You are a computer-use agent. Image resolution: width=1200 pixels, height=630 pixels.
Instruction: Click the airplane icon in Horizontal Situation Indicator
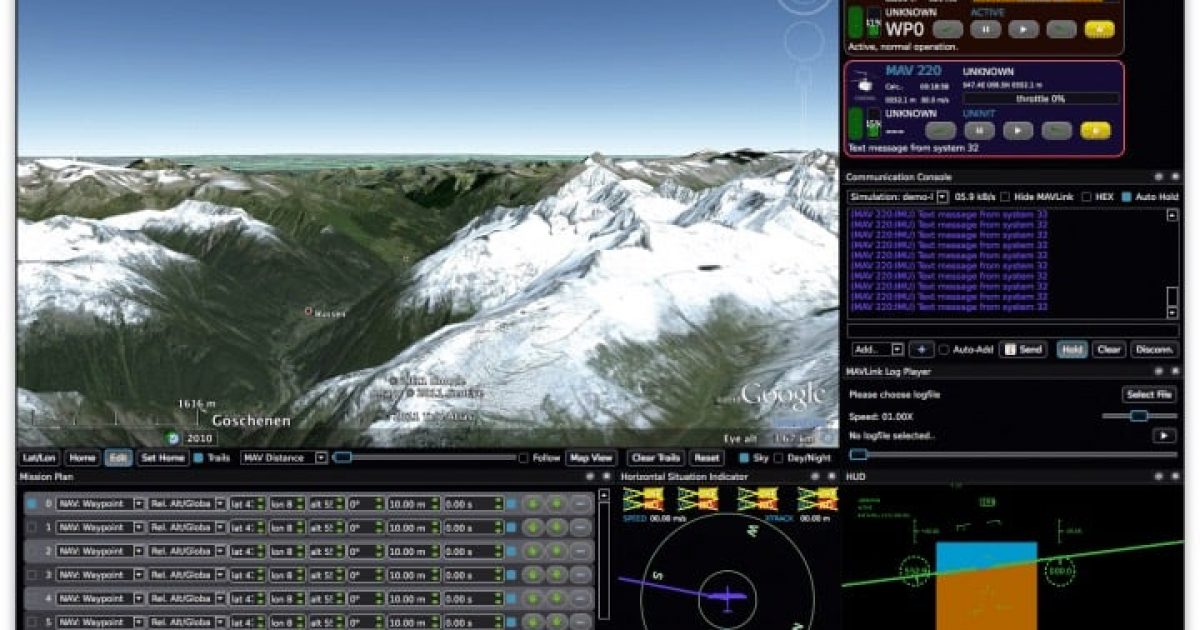(x=727, y=597)
